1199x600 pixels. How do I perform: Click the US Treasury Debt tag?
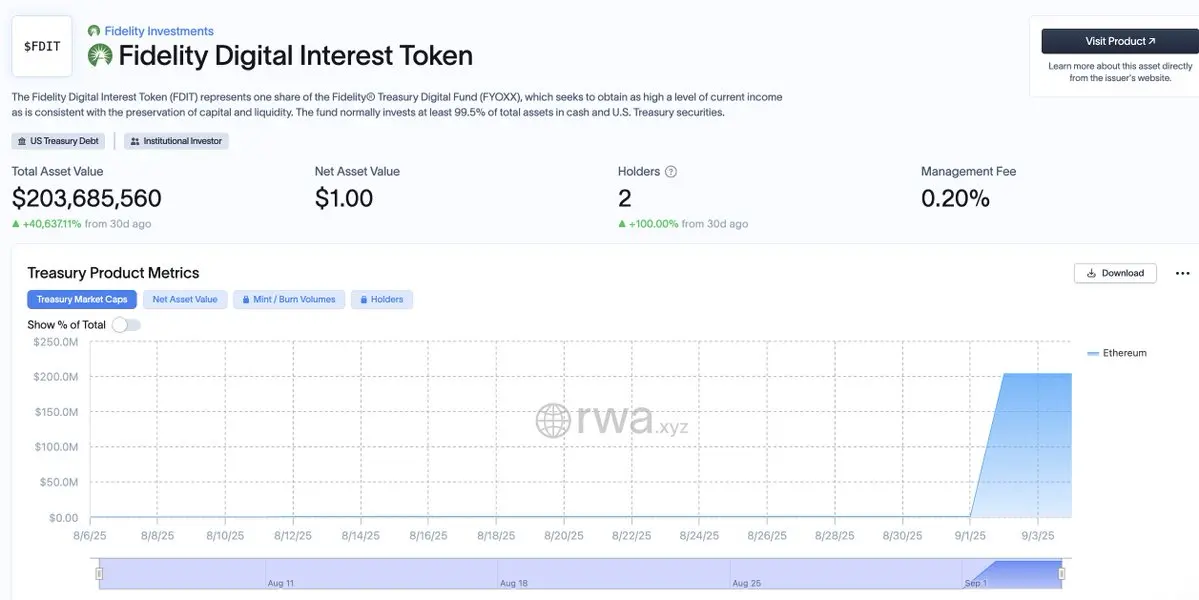coord(59,141)
